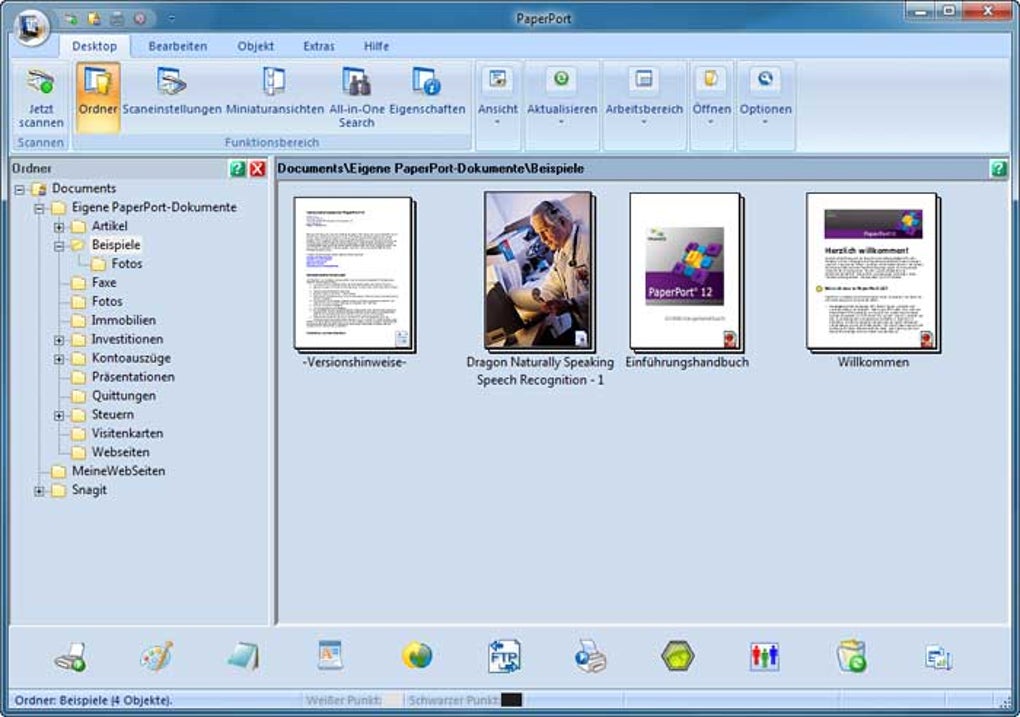Image resolution: width=1020 pixels, height=717 pixels.
Task: Select the Dragon Naturally Speaking photo thumbnail
Action: [539, 272]
